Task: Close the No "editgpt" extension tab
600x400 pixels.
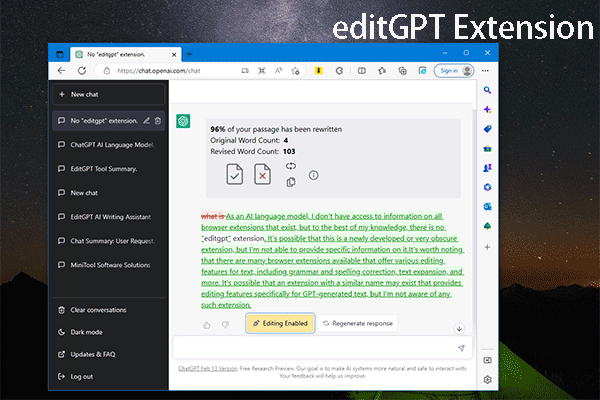Action: click(x=174, y=54)
